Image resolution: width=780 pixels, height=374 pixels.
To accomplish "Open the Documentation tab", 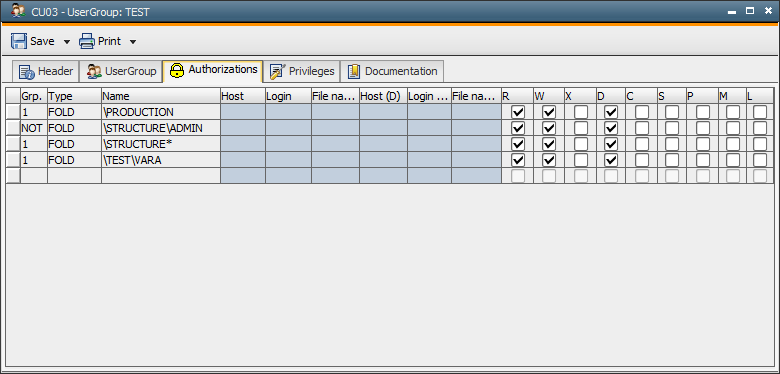I will tap(392, 71).
